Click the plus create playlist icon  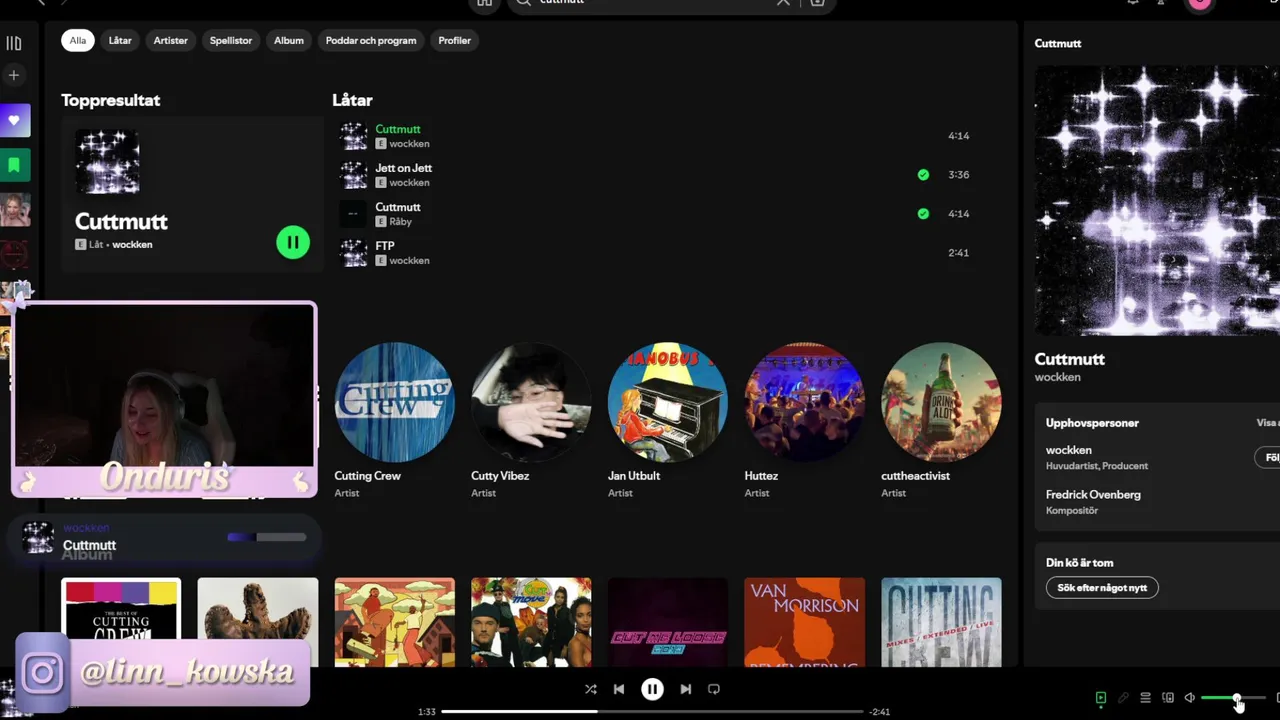[14, 75]
